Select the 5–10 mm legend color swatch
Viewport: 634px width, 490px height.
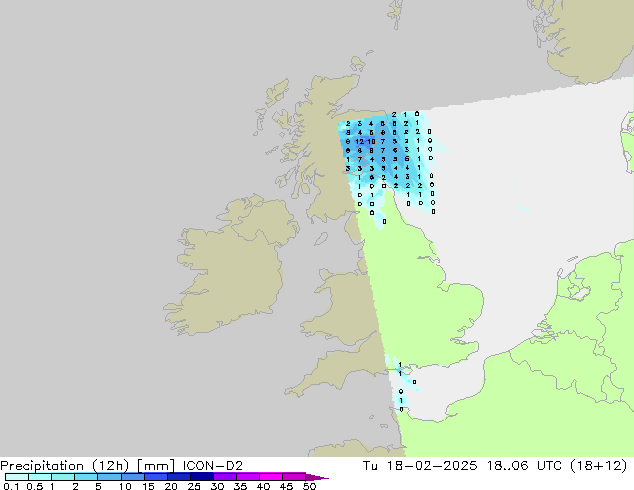pos(109,477)
